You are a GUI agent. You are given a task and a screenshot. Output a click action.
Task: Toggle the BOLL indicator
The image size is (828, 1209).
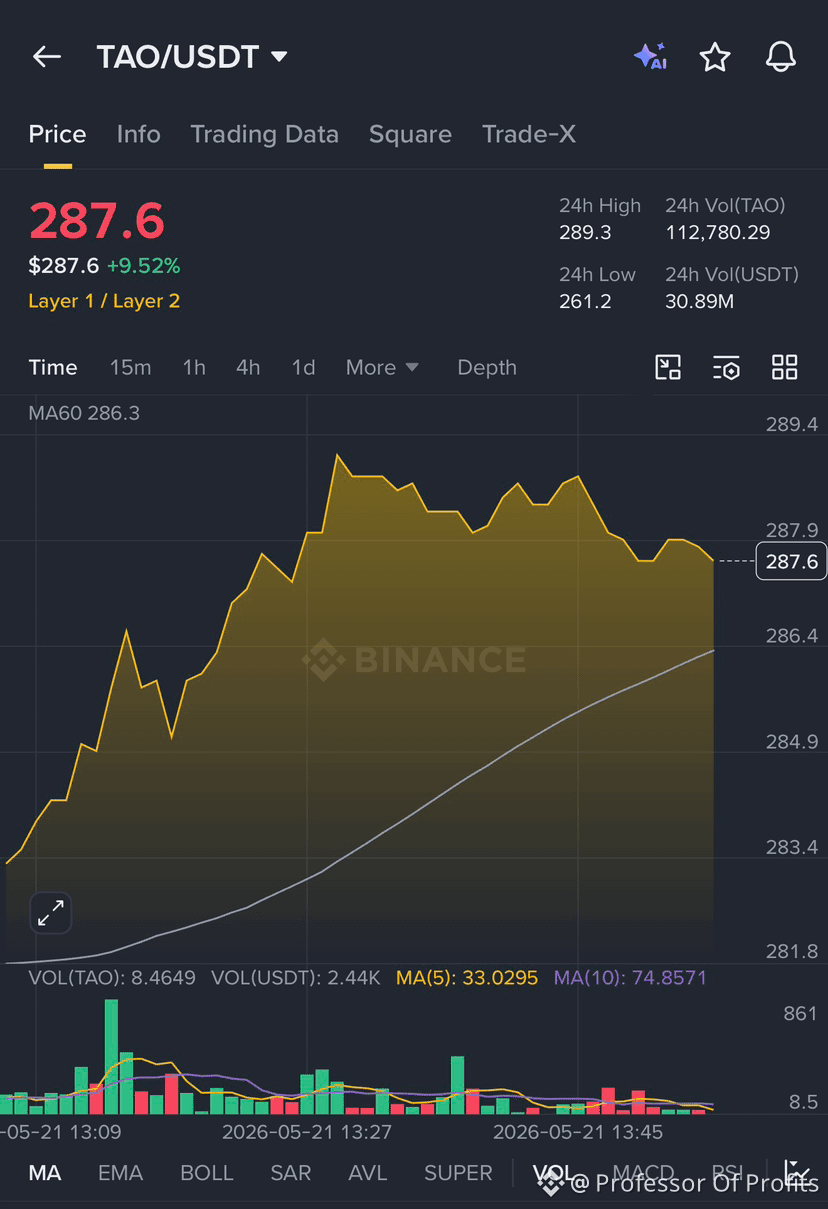[x=206, y=1172]
